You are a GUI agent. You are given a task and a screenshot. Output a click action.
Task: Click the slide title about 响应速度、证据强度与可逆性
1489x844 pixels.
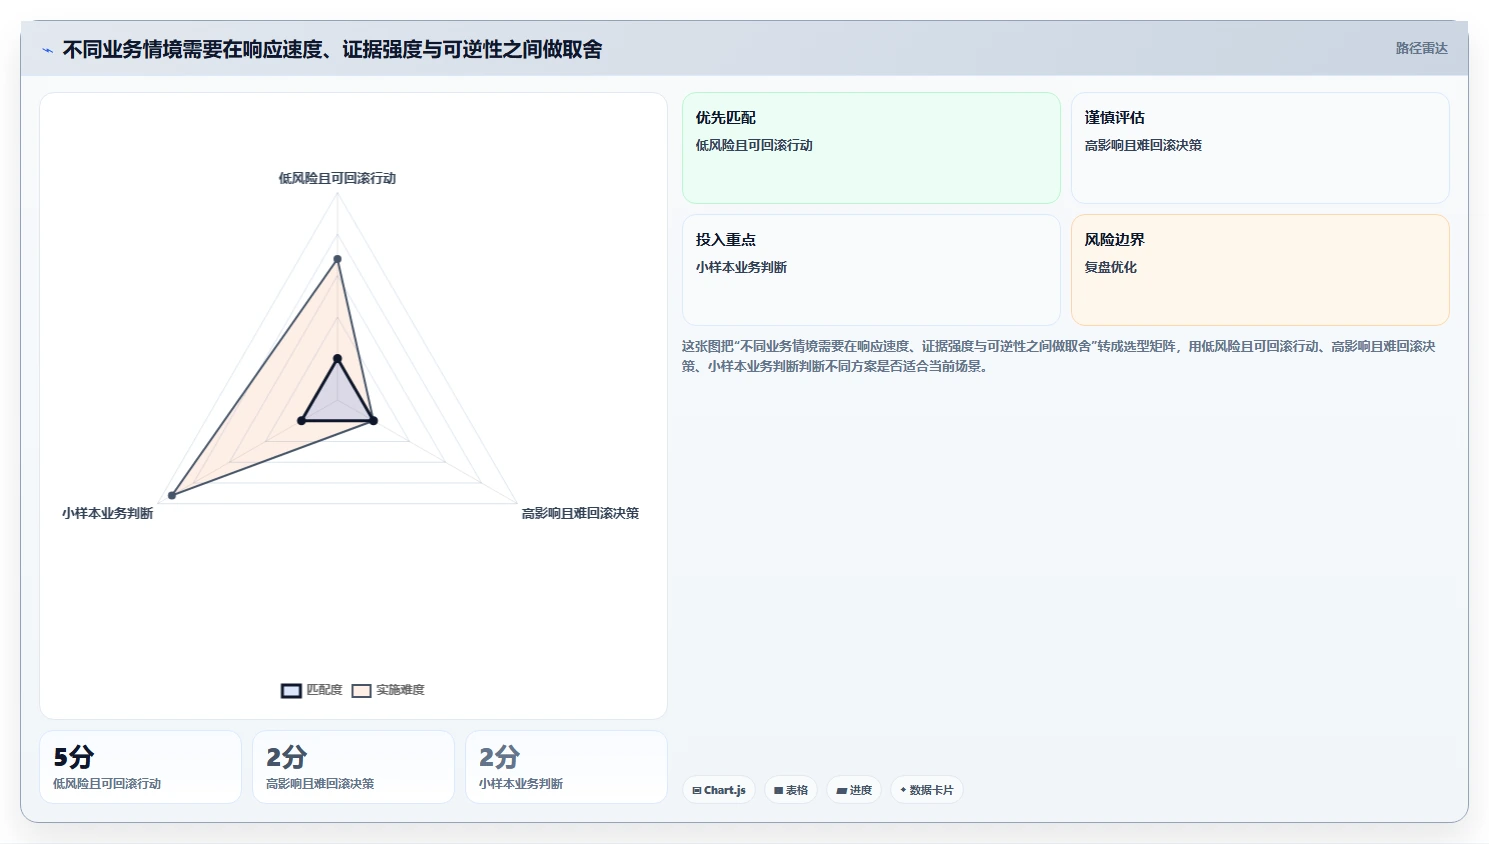pos(332,49)
